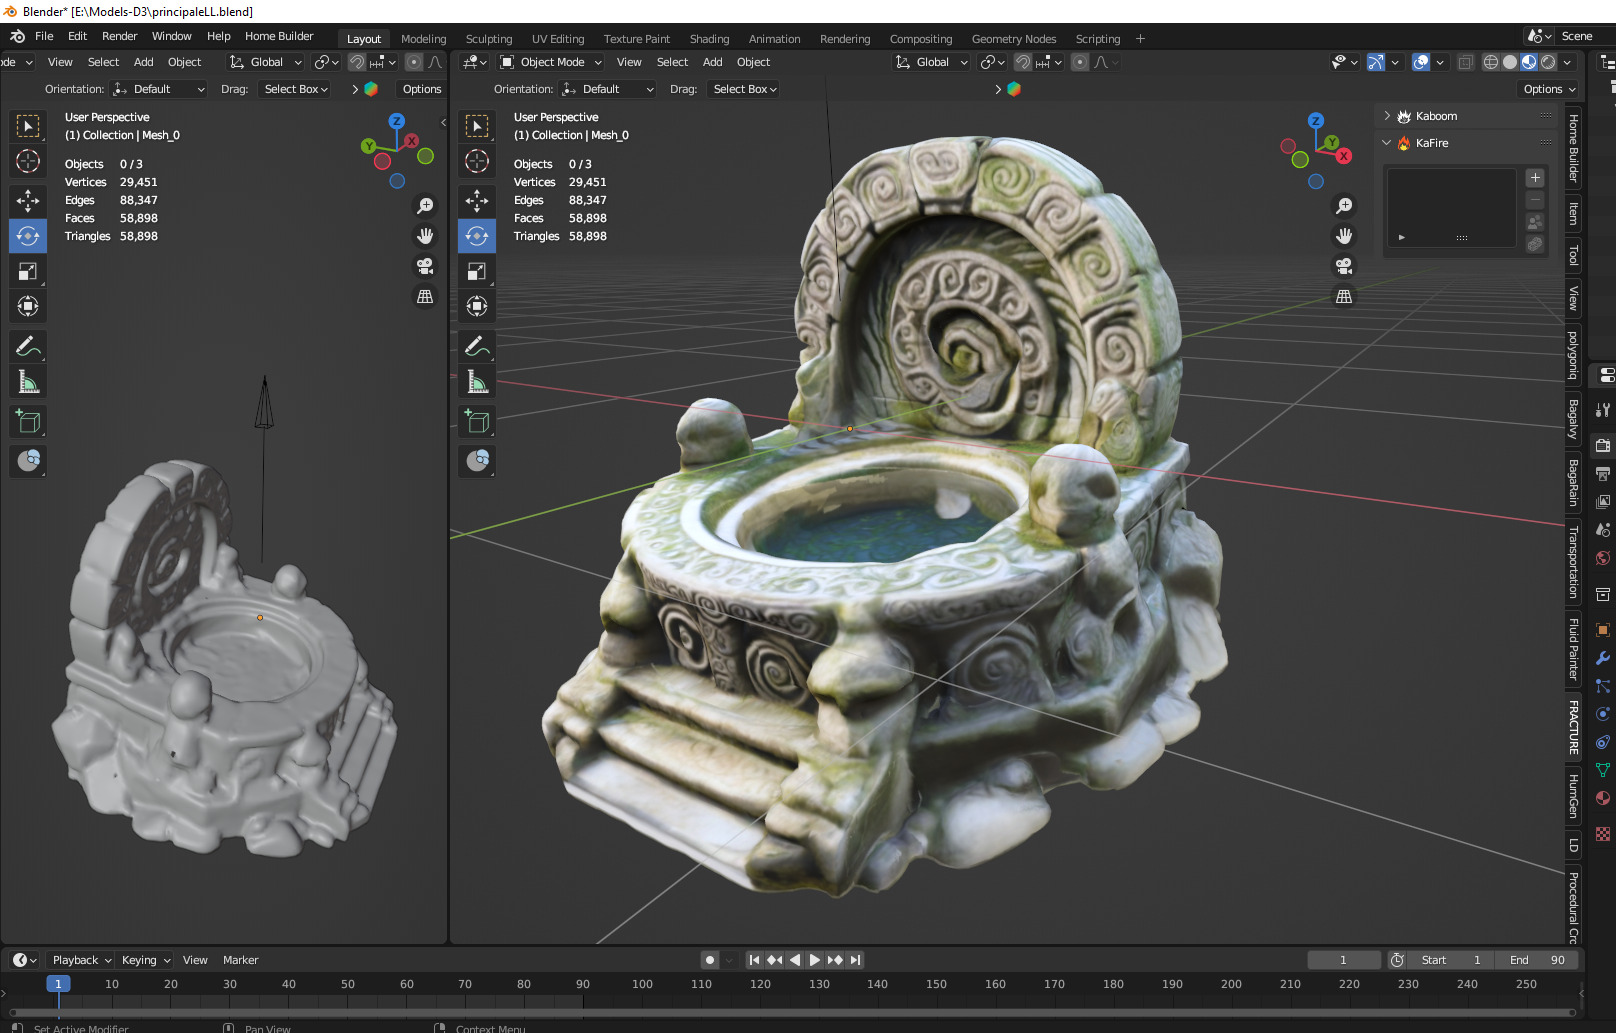1616x1033 pixels.
Task: Open the Tool properties icon in sidebar
Action: coord(1603,410)
